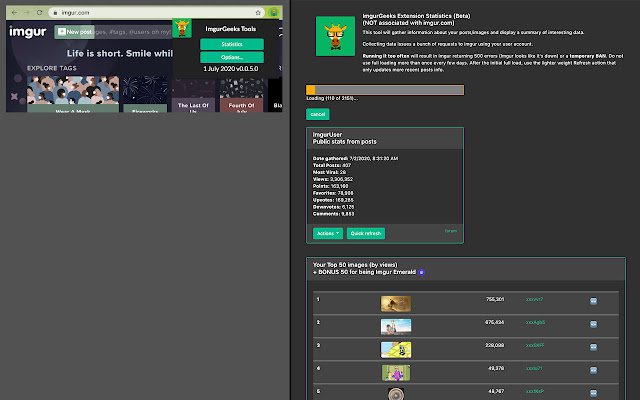
Task: Open the image link in row 4
Action: pos(534,368)
